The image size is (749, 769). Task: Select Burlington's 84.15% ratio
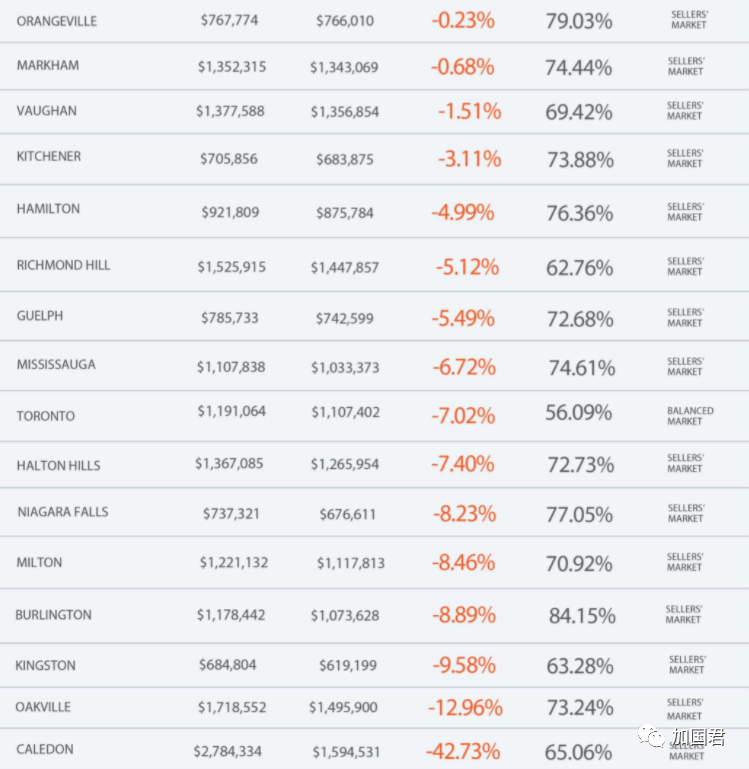582,615
